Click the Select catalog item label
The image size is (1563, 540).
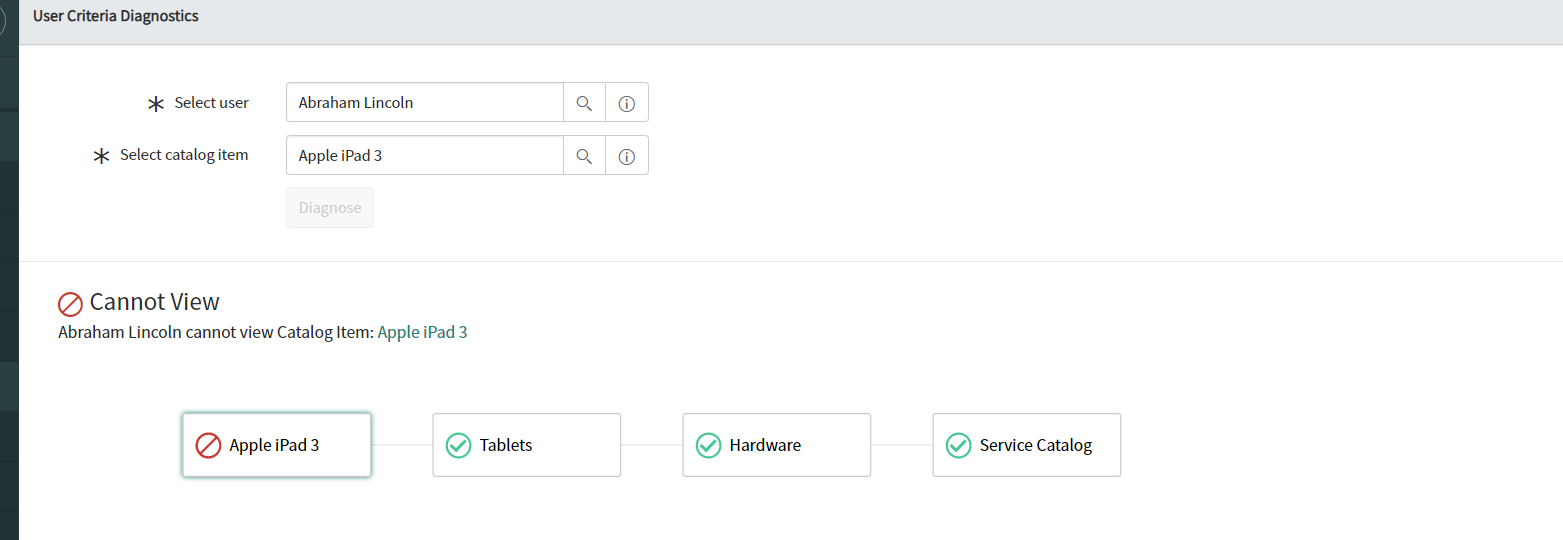184,155
